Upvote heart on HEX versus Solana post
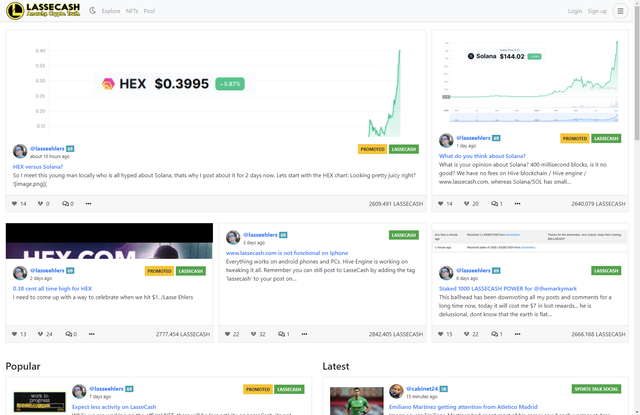This screenshot has width=640, height=415. tap(14, 203)
